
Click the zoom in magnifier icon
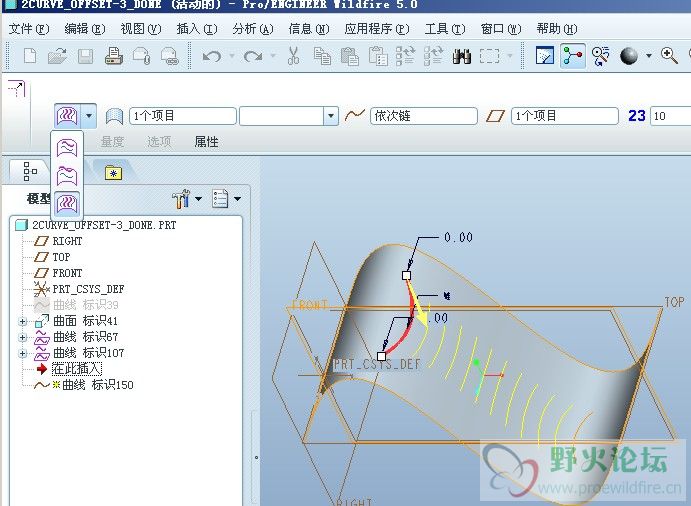pyautogui.click(x=669, y=56)
